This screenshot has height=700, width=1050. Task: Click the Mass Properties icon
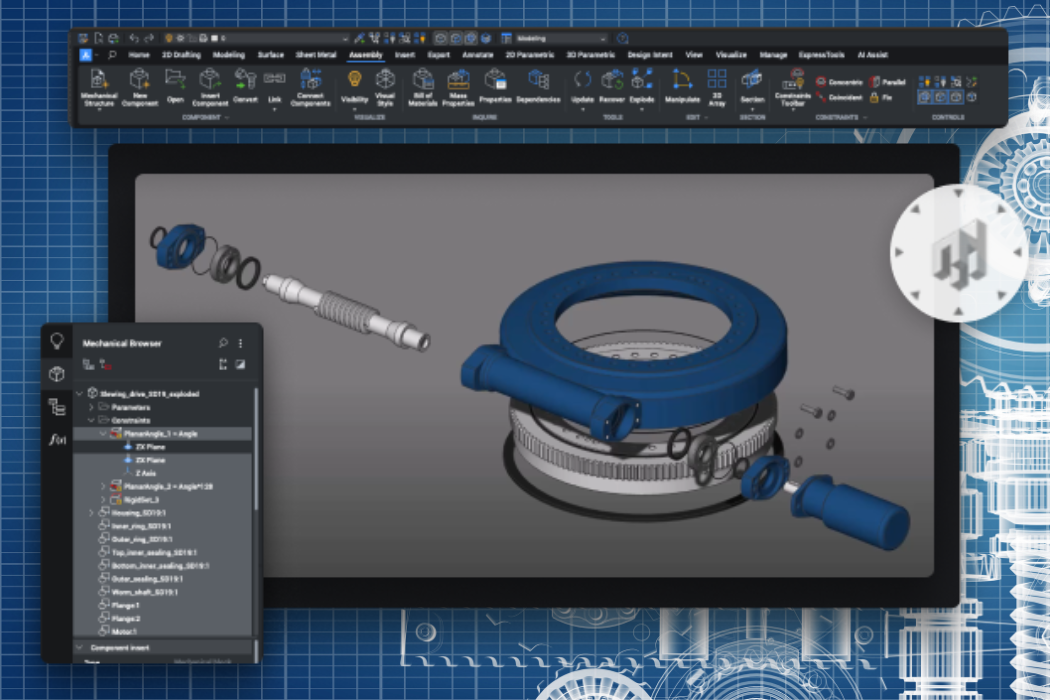[458, 87]
